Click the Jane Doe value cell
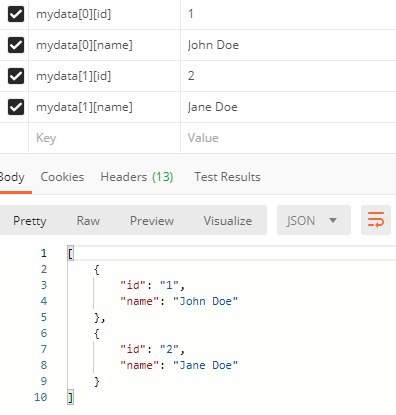Screen dimensions: 396x415 pos(288,107)
